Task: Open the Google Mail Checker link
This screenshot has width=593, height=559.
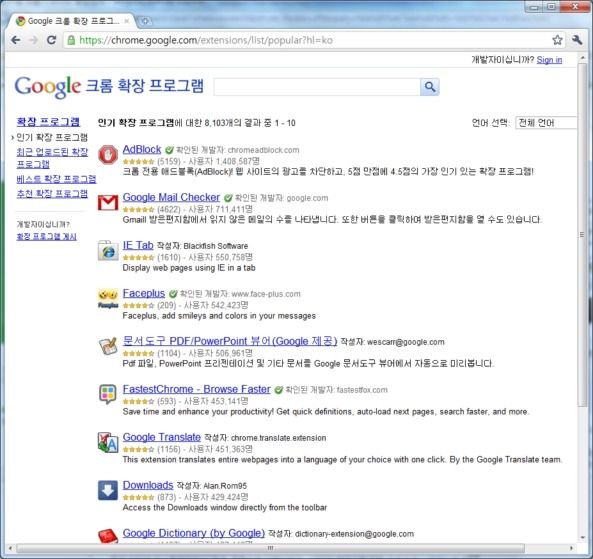Action: point(171,197)
